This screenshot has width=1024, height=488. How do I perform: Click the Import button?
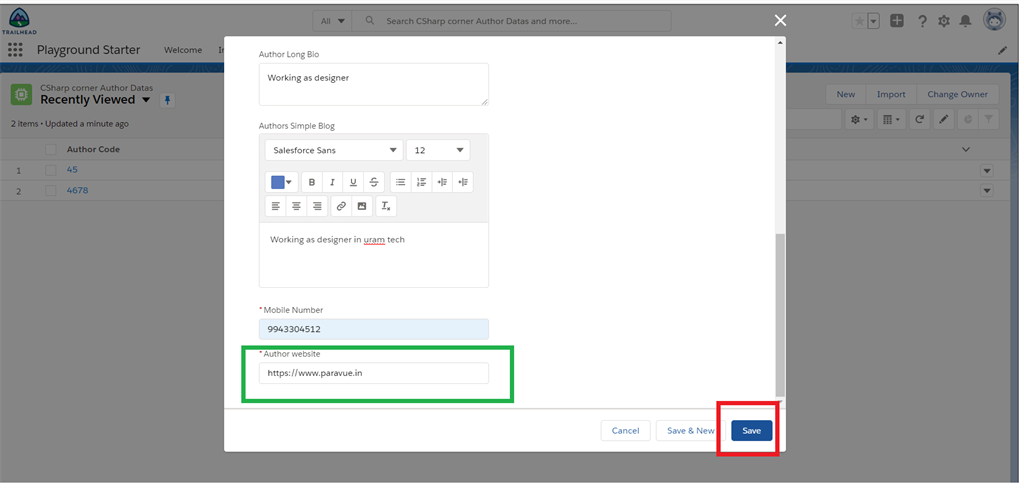click(891, 94)
